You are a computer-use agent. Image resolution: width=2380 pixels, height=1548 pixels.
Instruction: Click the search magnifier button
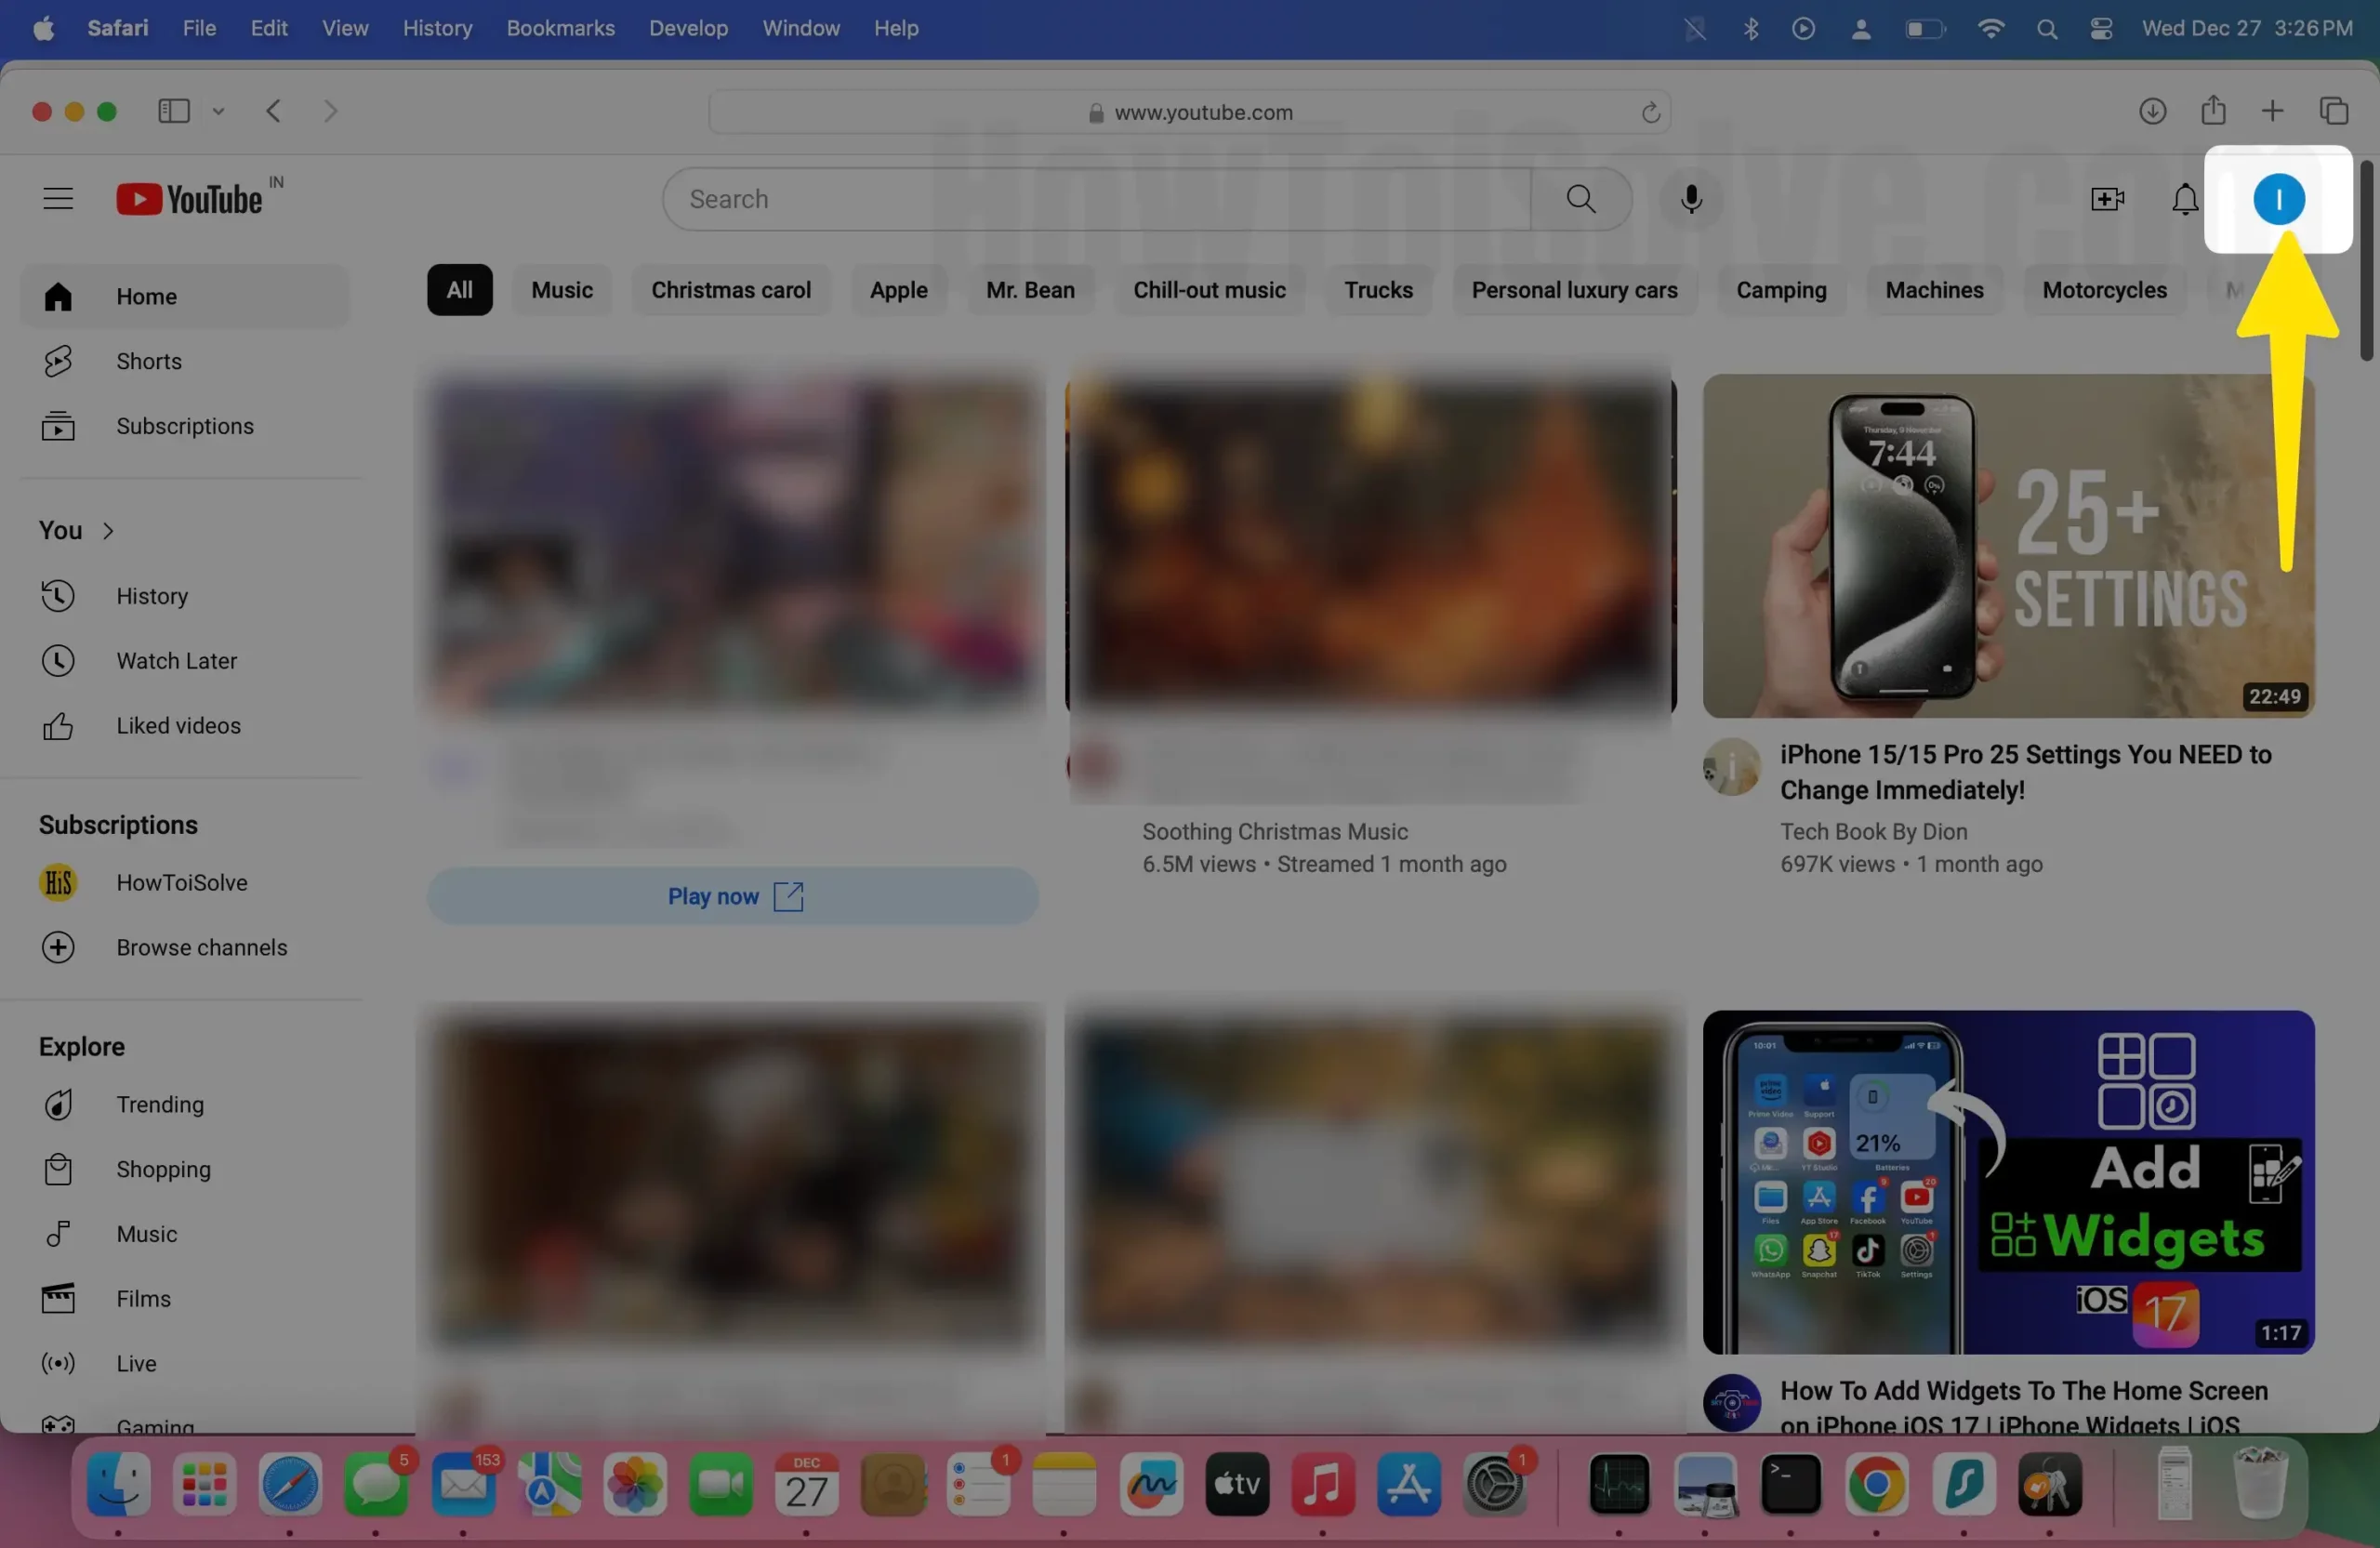pos(1581,199)
